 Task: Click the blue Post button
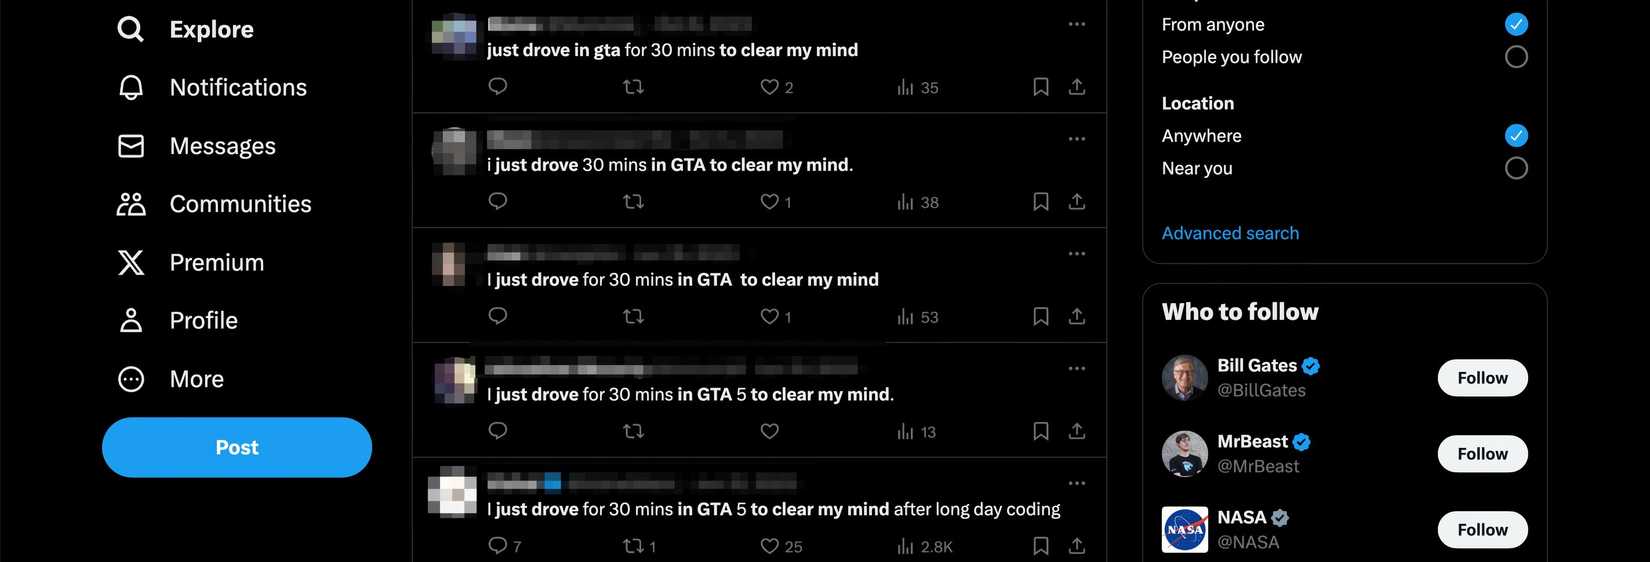pos(237,447)
